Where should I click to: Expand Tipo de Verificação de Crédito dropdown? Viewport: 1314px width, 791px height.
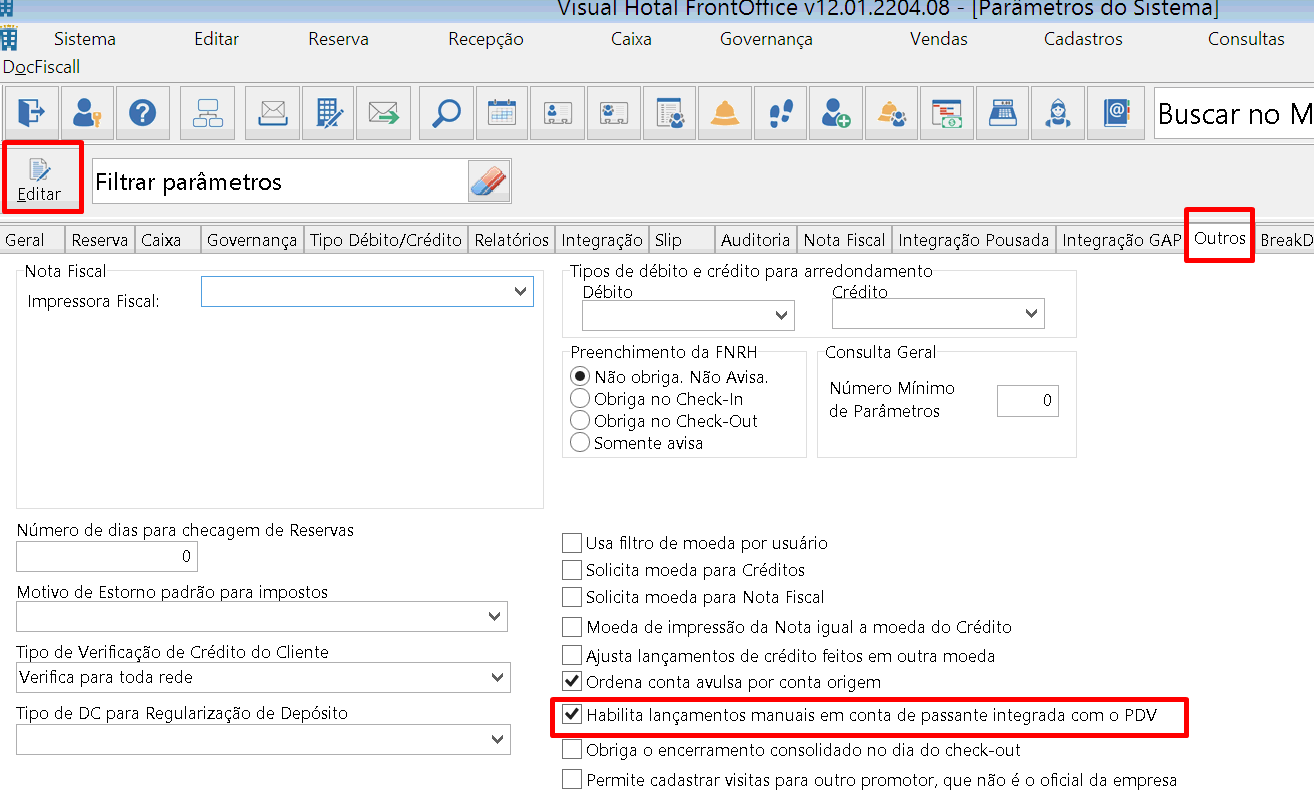(498, 677)
